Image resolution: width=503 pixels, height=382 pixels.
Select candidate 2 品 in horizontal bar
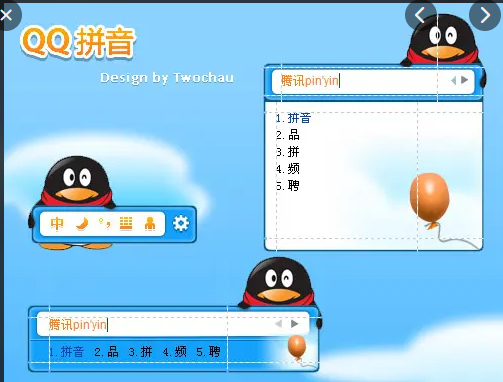pos(106,352)
